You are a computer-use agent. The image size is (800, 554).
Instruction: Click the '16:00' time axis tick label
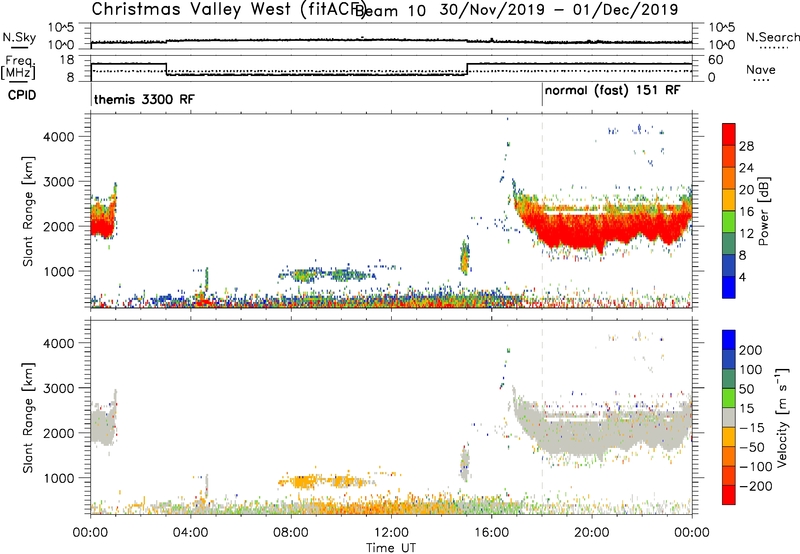491,533
